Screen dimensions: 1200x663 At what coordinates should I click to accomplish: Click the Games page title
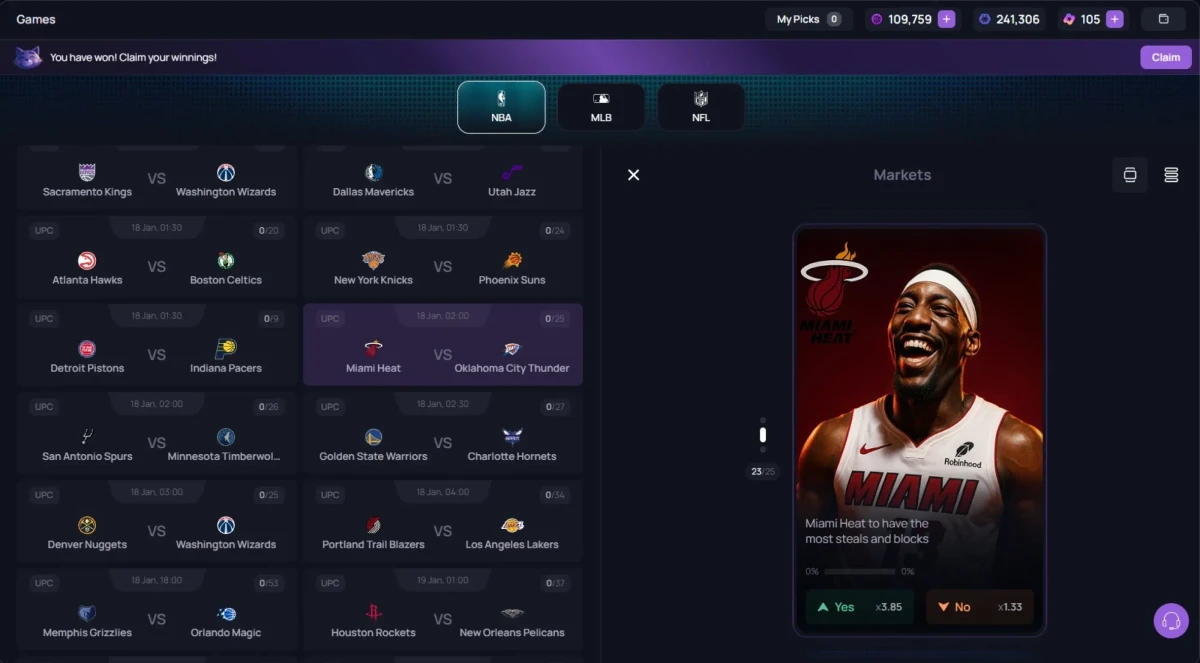coord(36,19)
